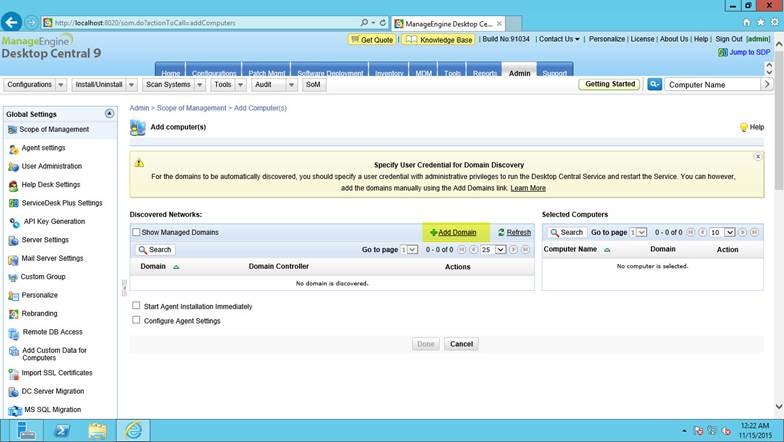Open the 10 rows per page dropdown
The width and height of the screenshot is (784, 442).
722,232
